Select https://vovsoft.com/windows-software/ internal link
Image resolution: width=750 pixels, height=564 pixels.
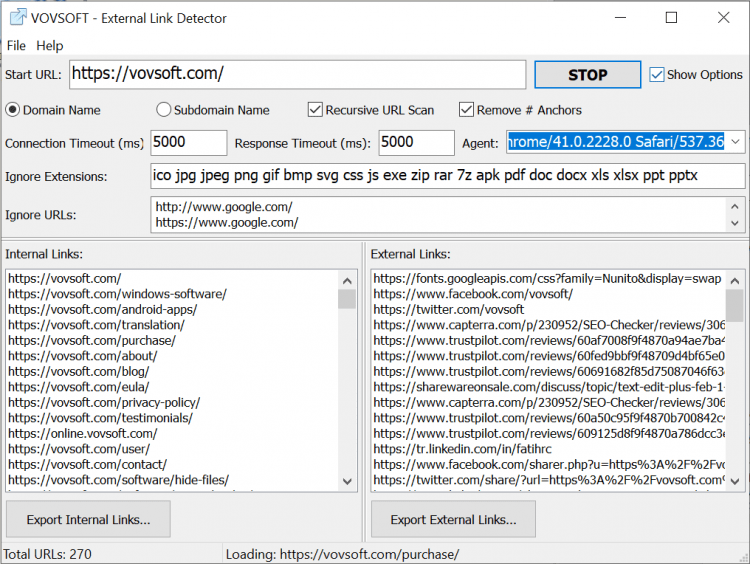[118, 294]
